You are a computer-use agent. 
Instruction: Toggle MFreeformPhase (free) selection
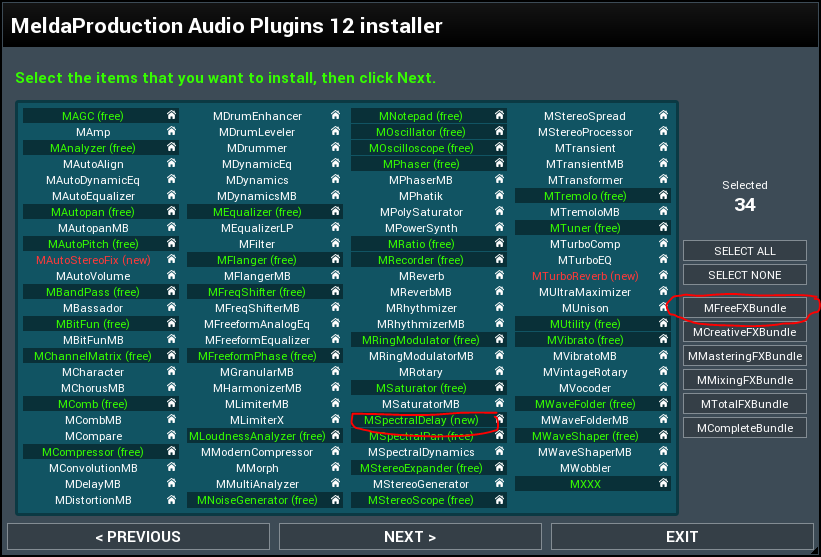[x=257, y=356]
